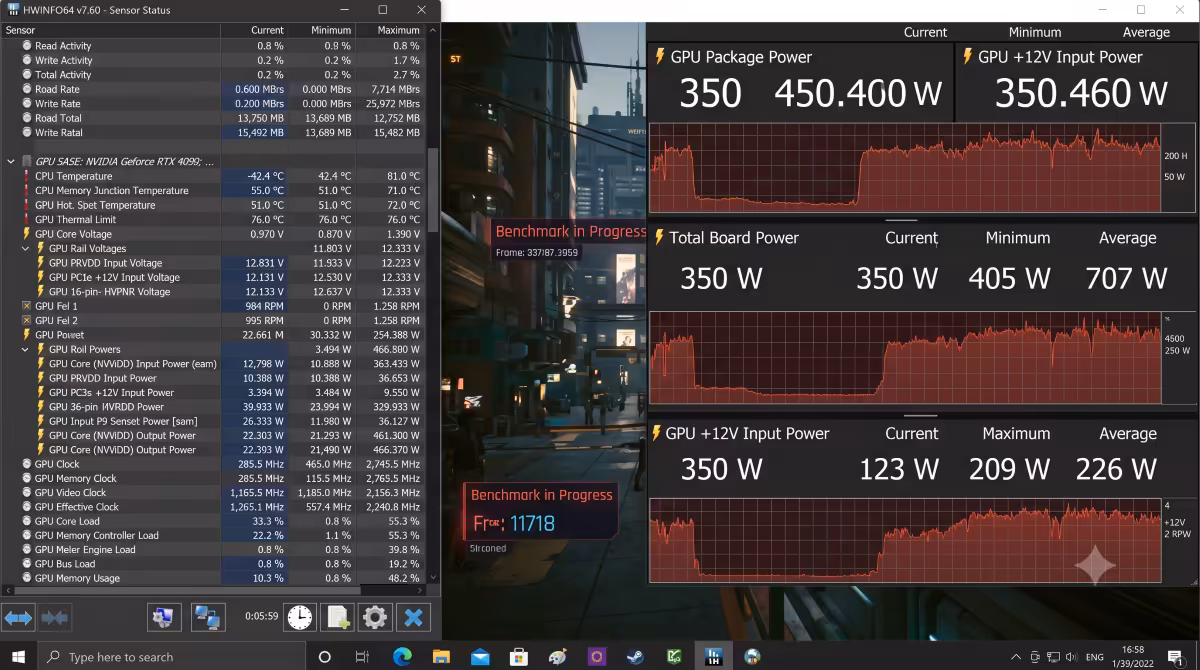Click the Paint palette taskbar icon
This screenshot has width=1200, height=670.
558,657
